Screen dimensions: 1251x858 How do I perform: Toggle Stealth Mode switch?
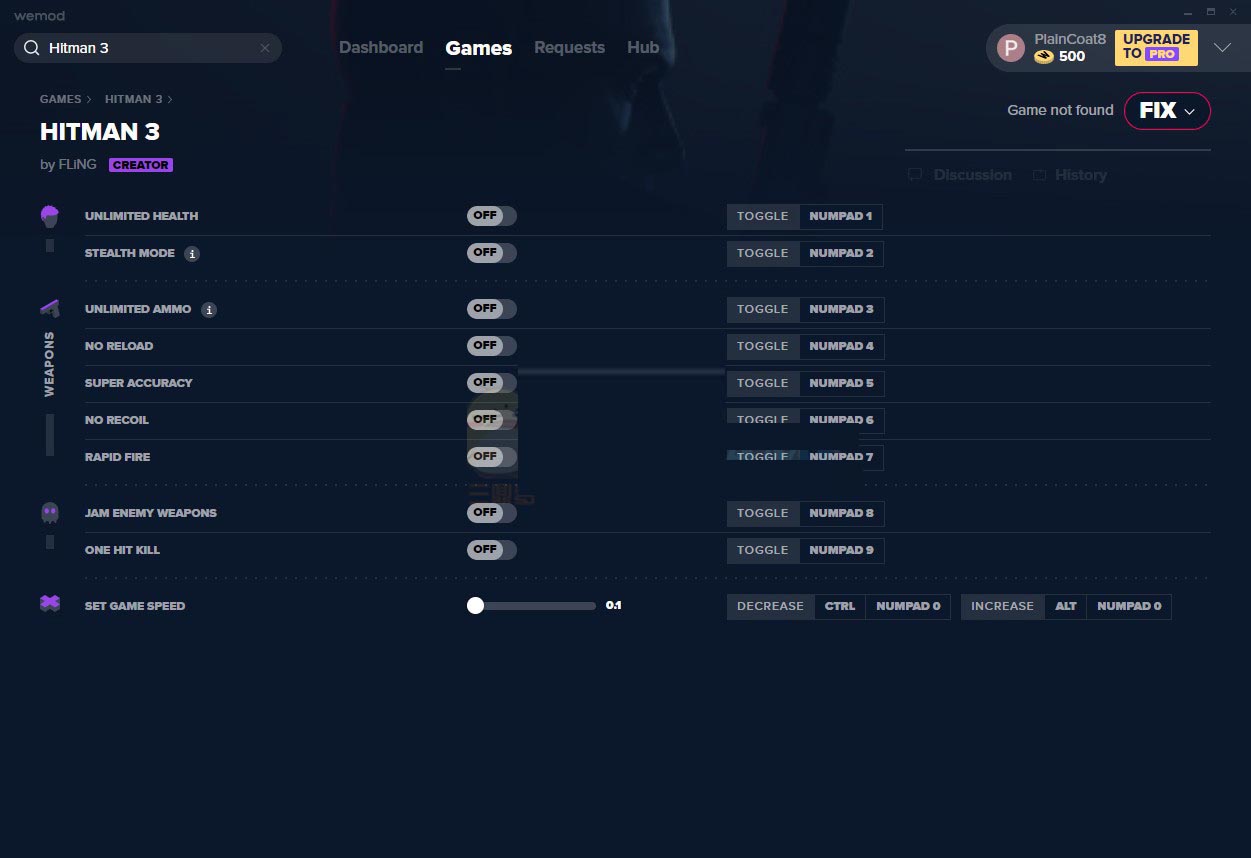492,253
